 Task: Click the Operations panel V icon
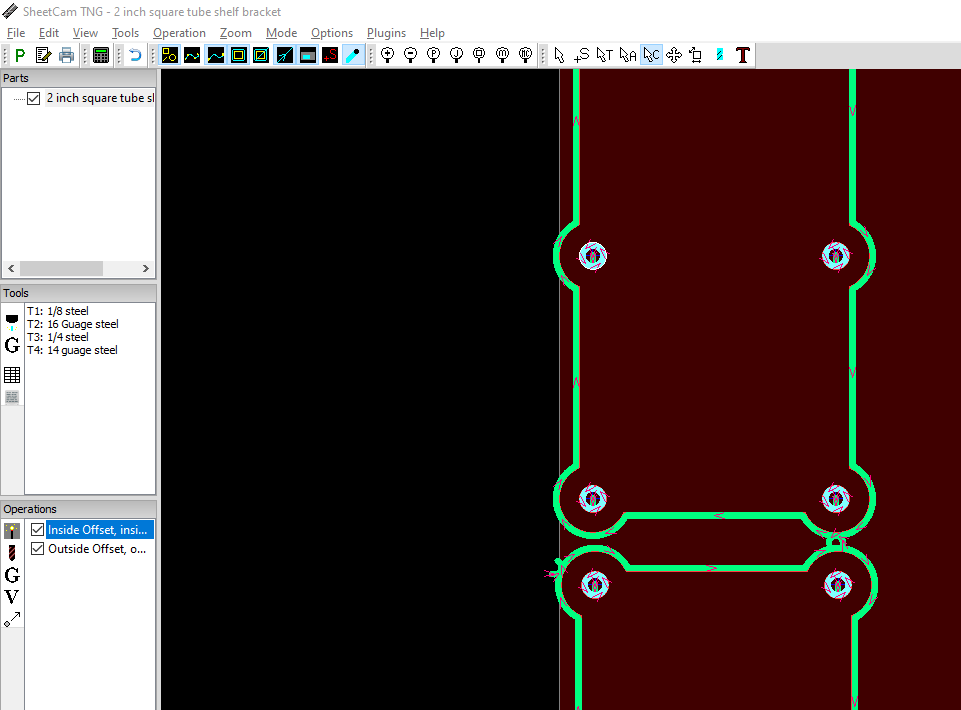tap(12, 597)
